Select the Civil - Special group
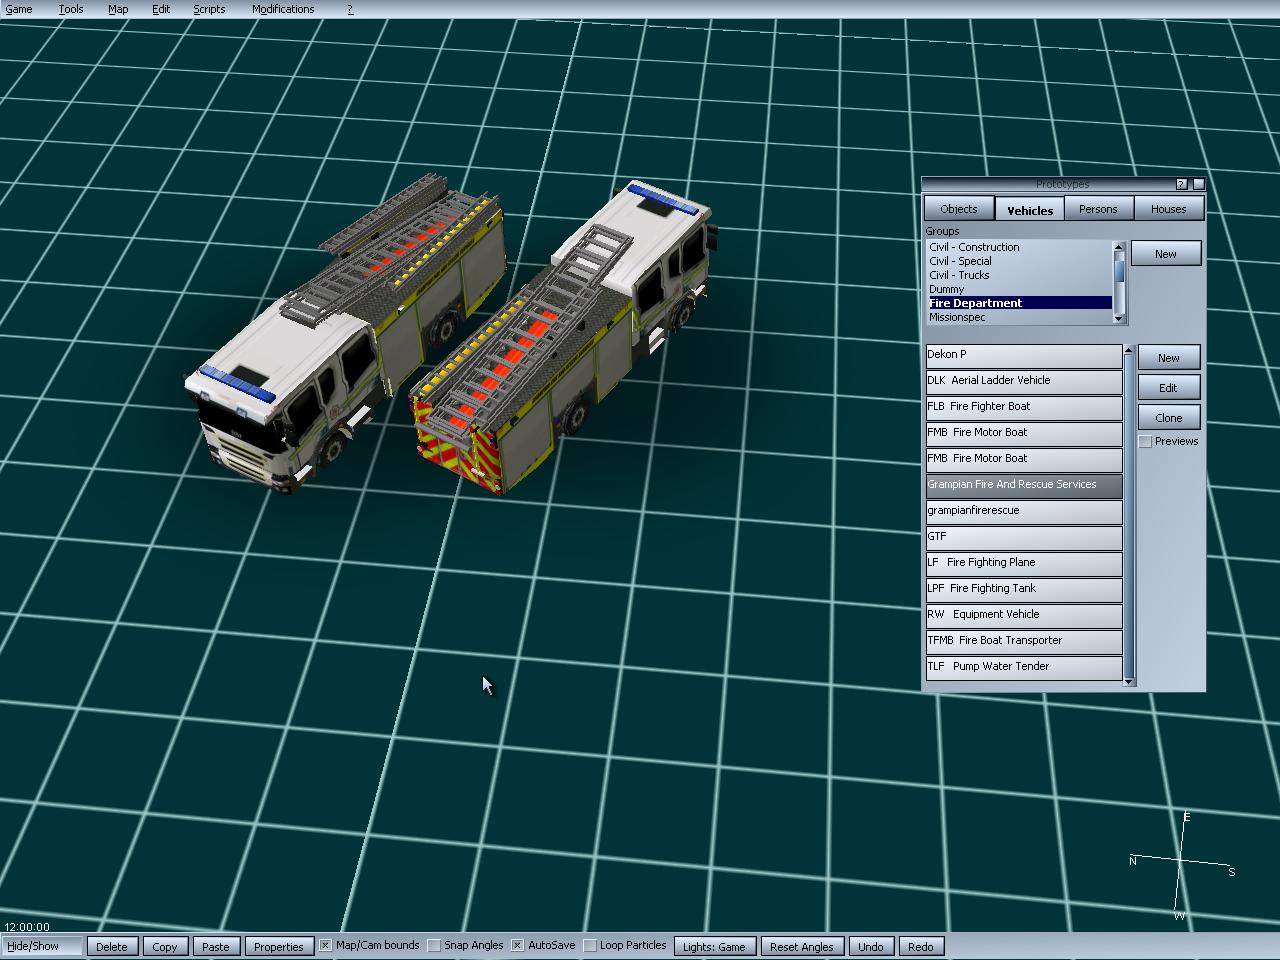 [1019, 261]
